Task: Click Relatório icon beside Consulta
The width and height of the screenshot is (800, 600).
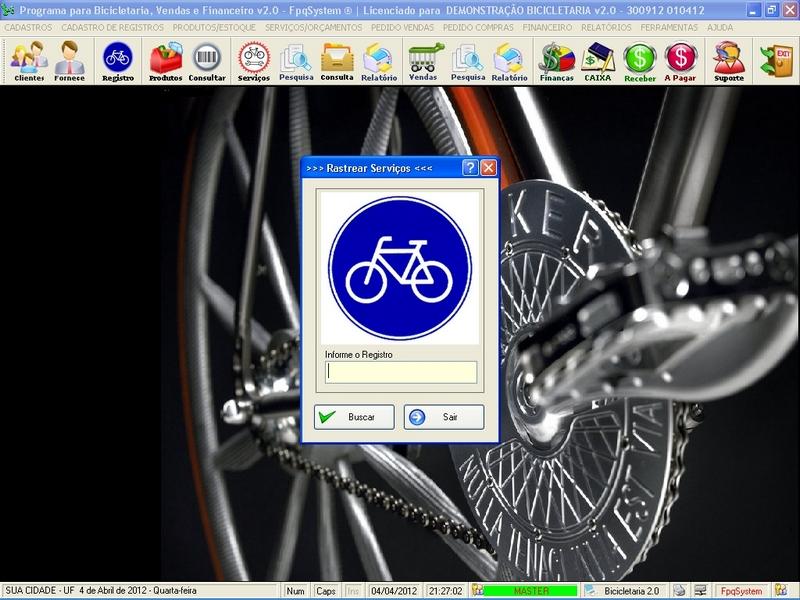Action: pos(379,61)
